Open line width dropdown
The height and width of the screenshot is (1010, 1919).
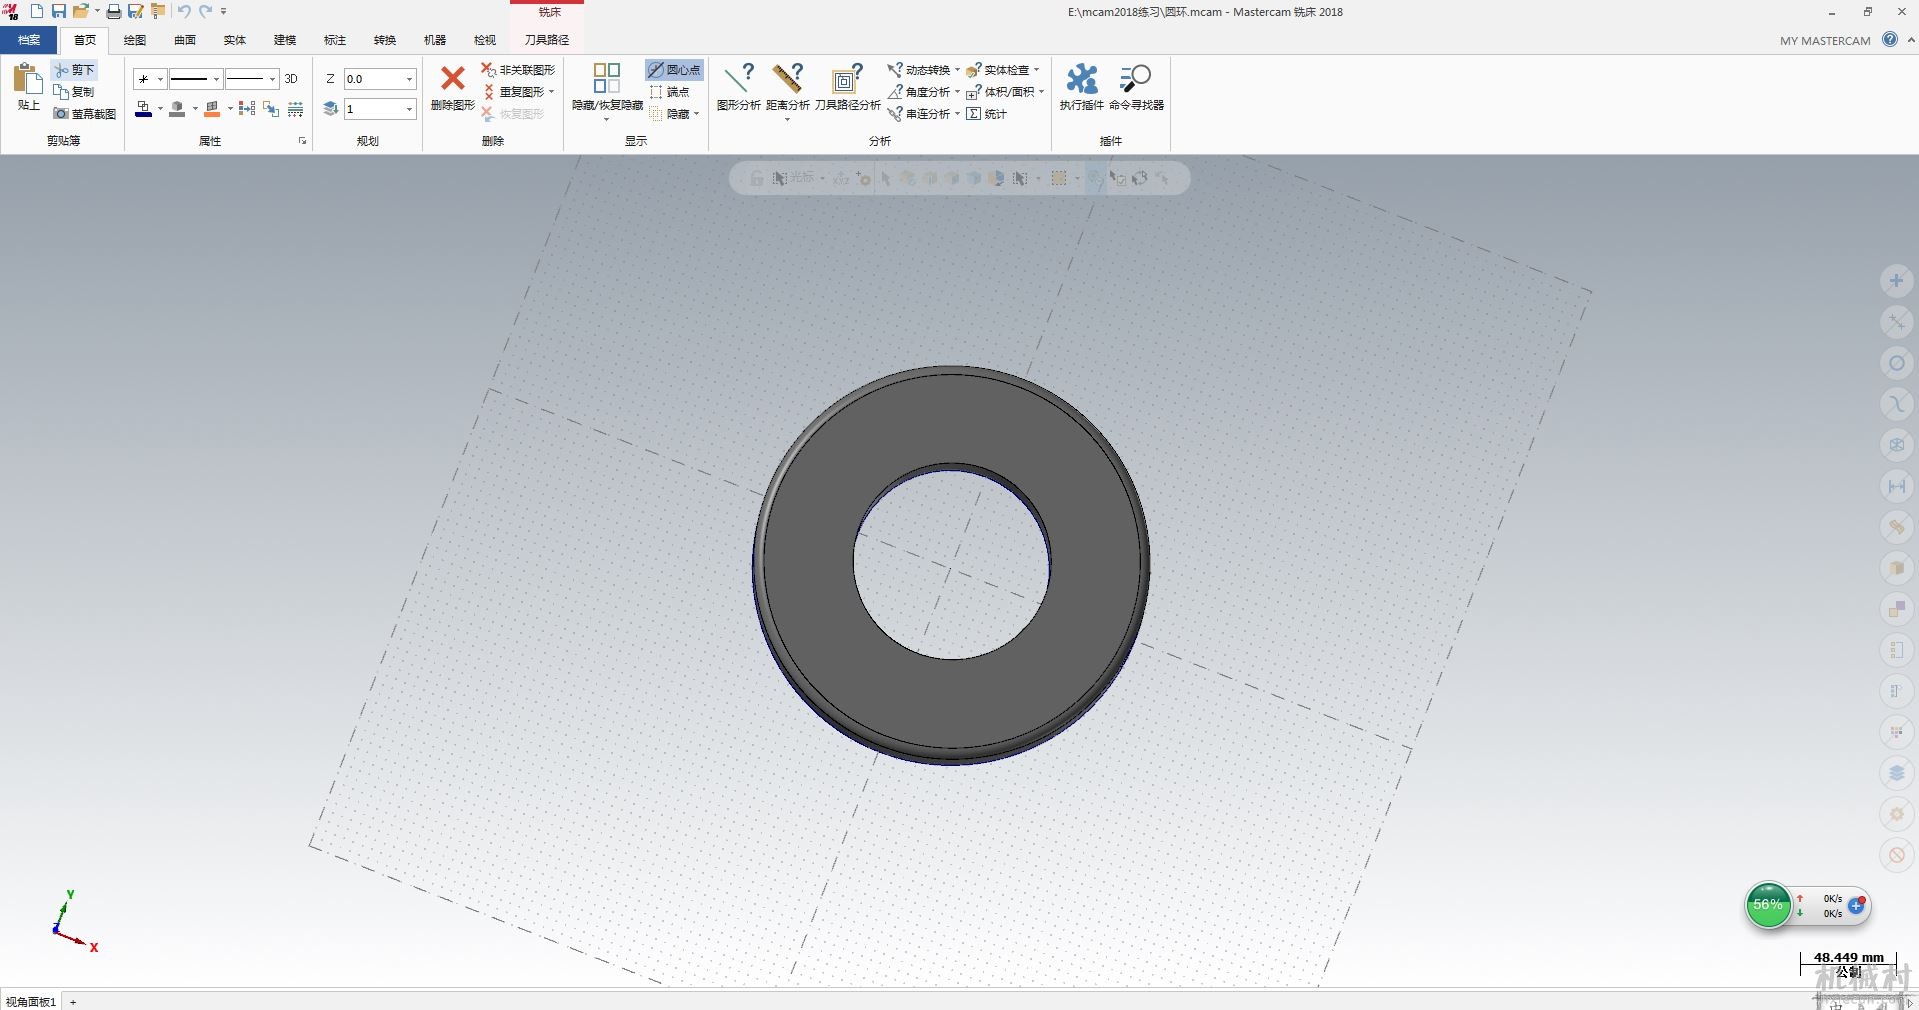(272, 79)
